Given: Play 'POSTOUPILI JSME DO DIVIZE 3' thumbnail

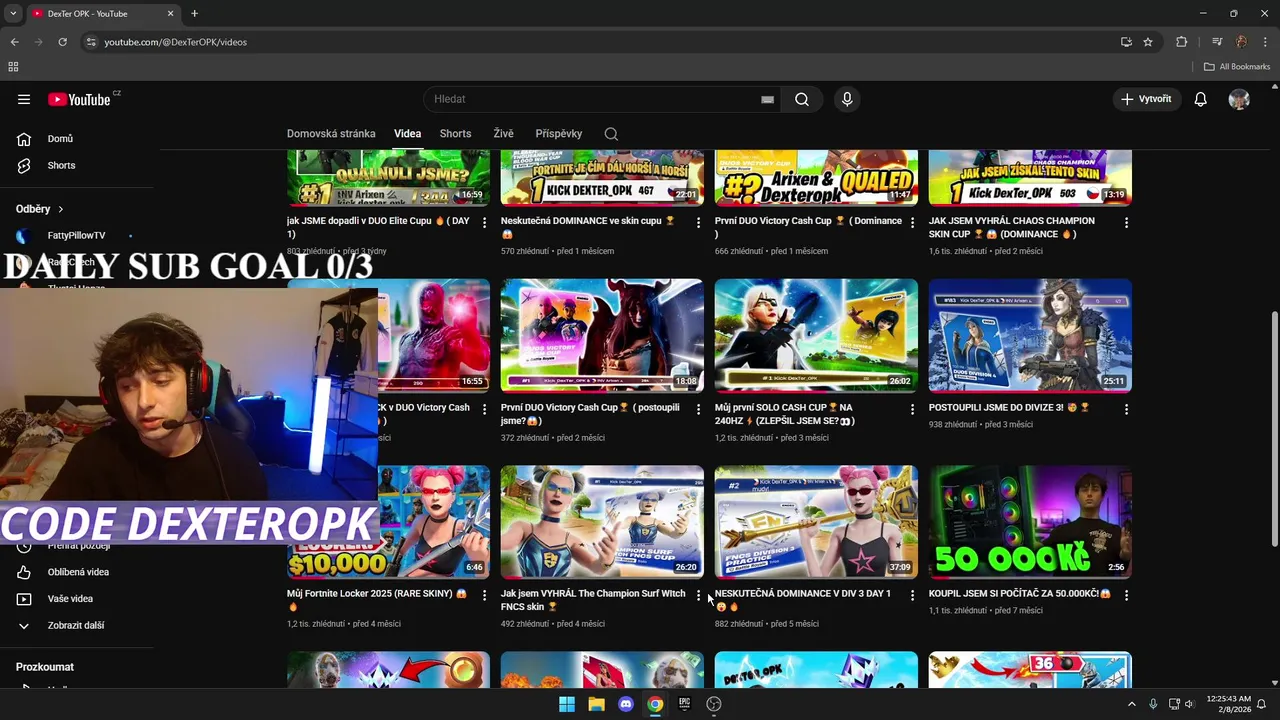Looking at the screenshot, I should tap(1030, 335).
